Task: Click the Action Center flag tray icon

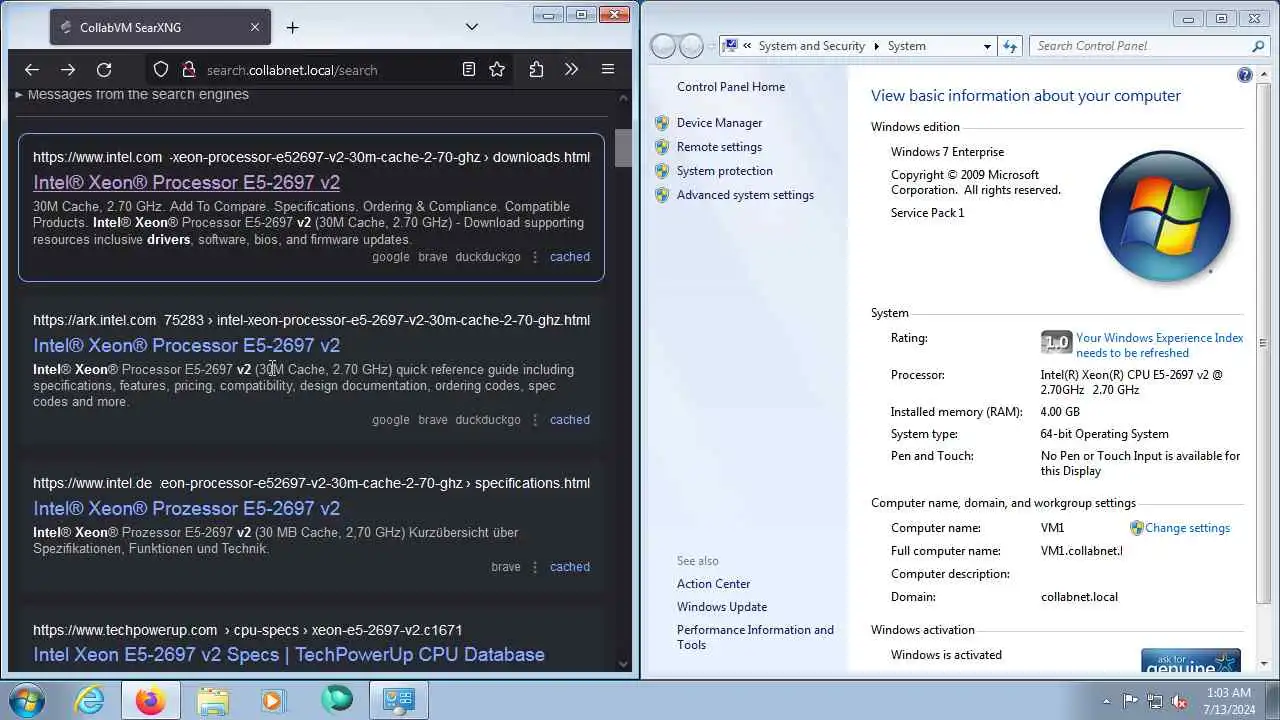Action: [x=1131, y=701]
